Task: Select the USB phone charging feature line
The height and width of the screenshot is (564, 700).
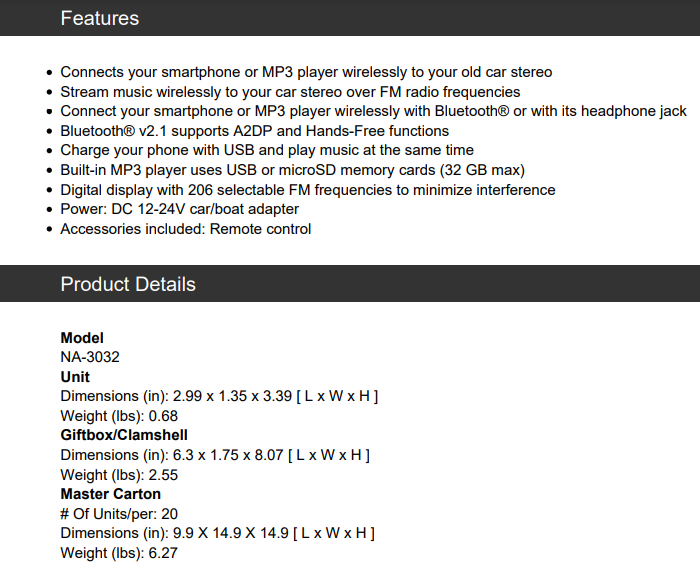Action: pyautogui.click(x=267, y=150)
